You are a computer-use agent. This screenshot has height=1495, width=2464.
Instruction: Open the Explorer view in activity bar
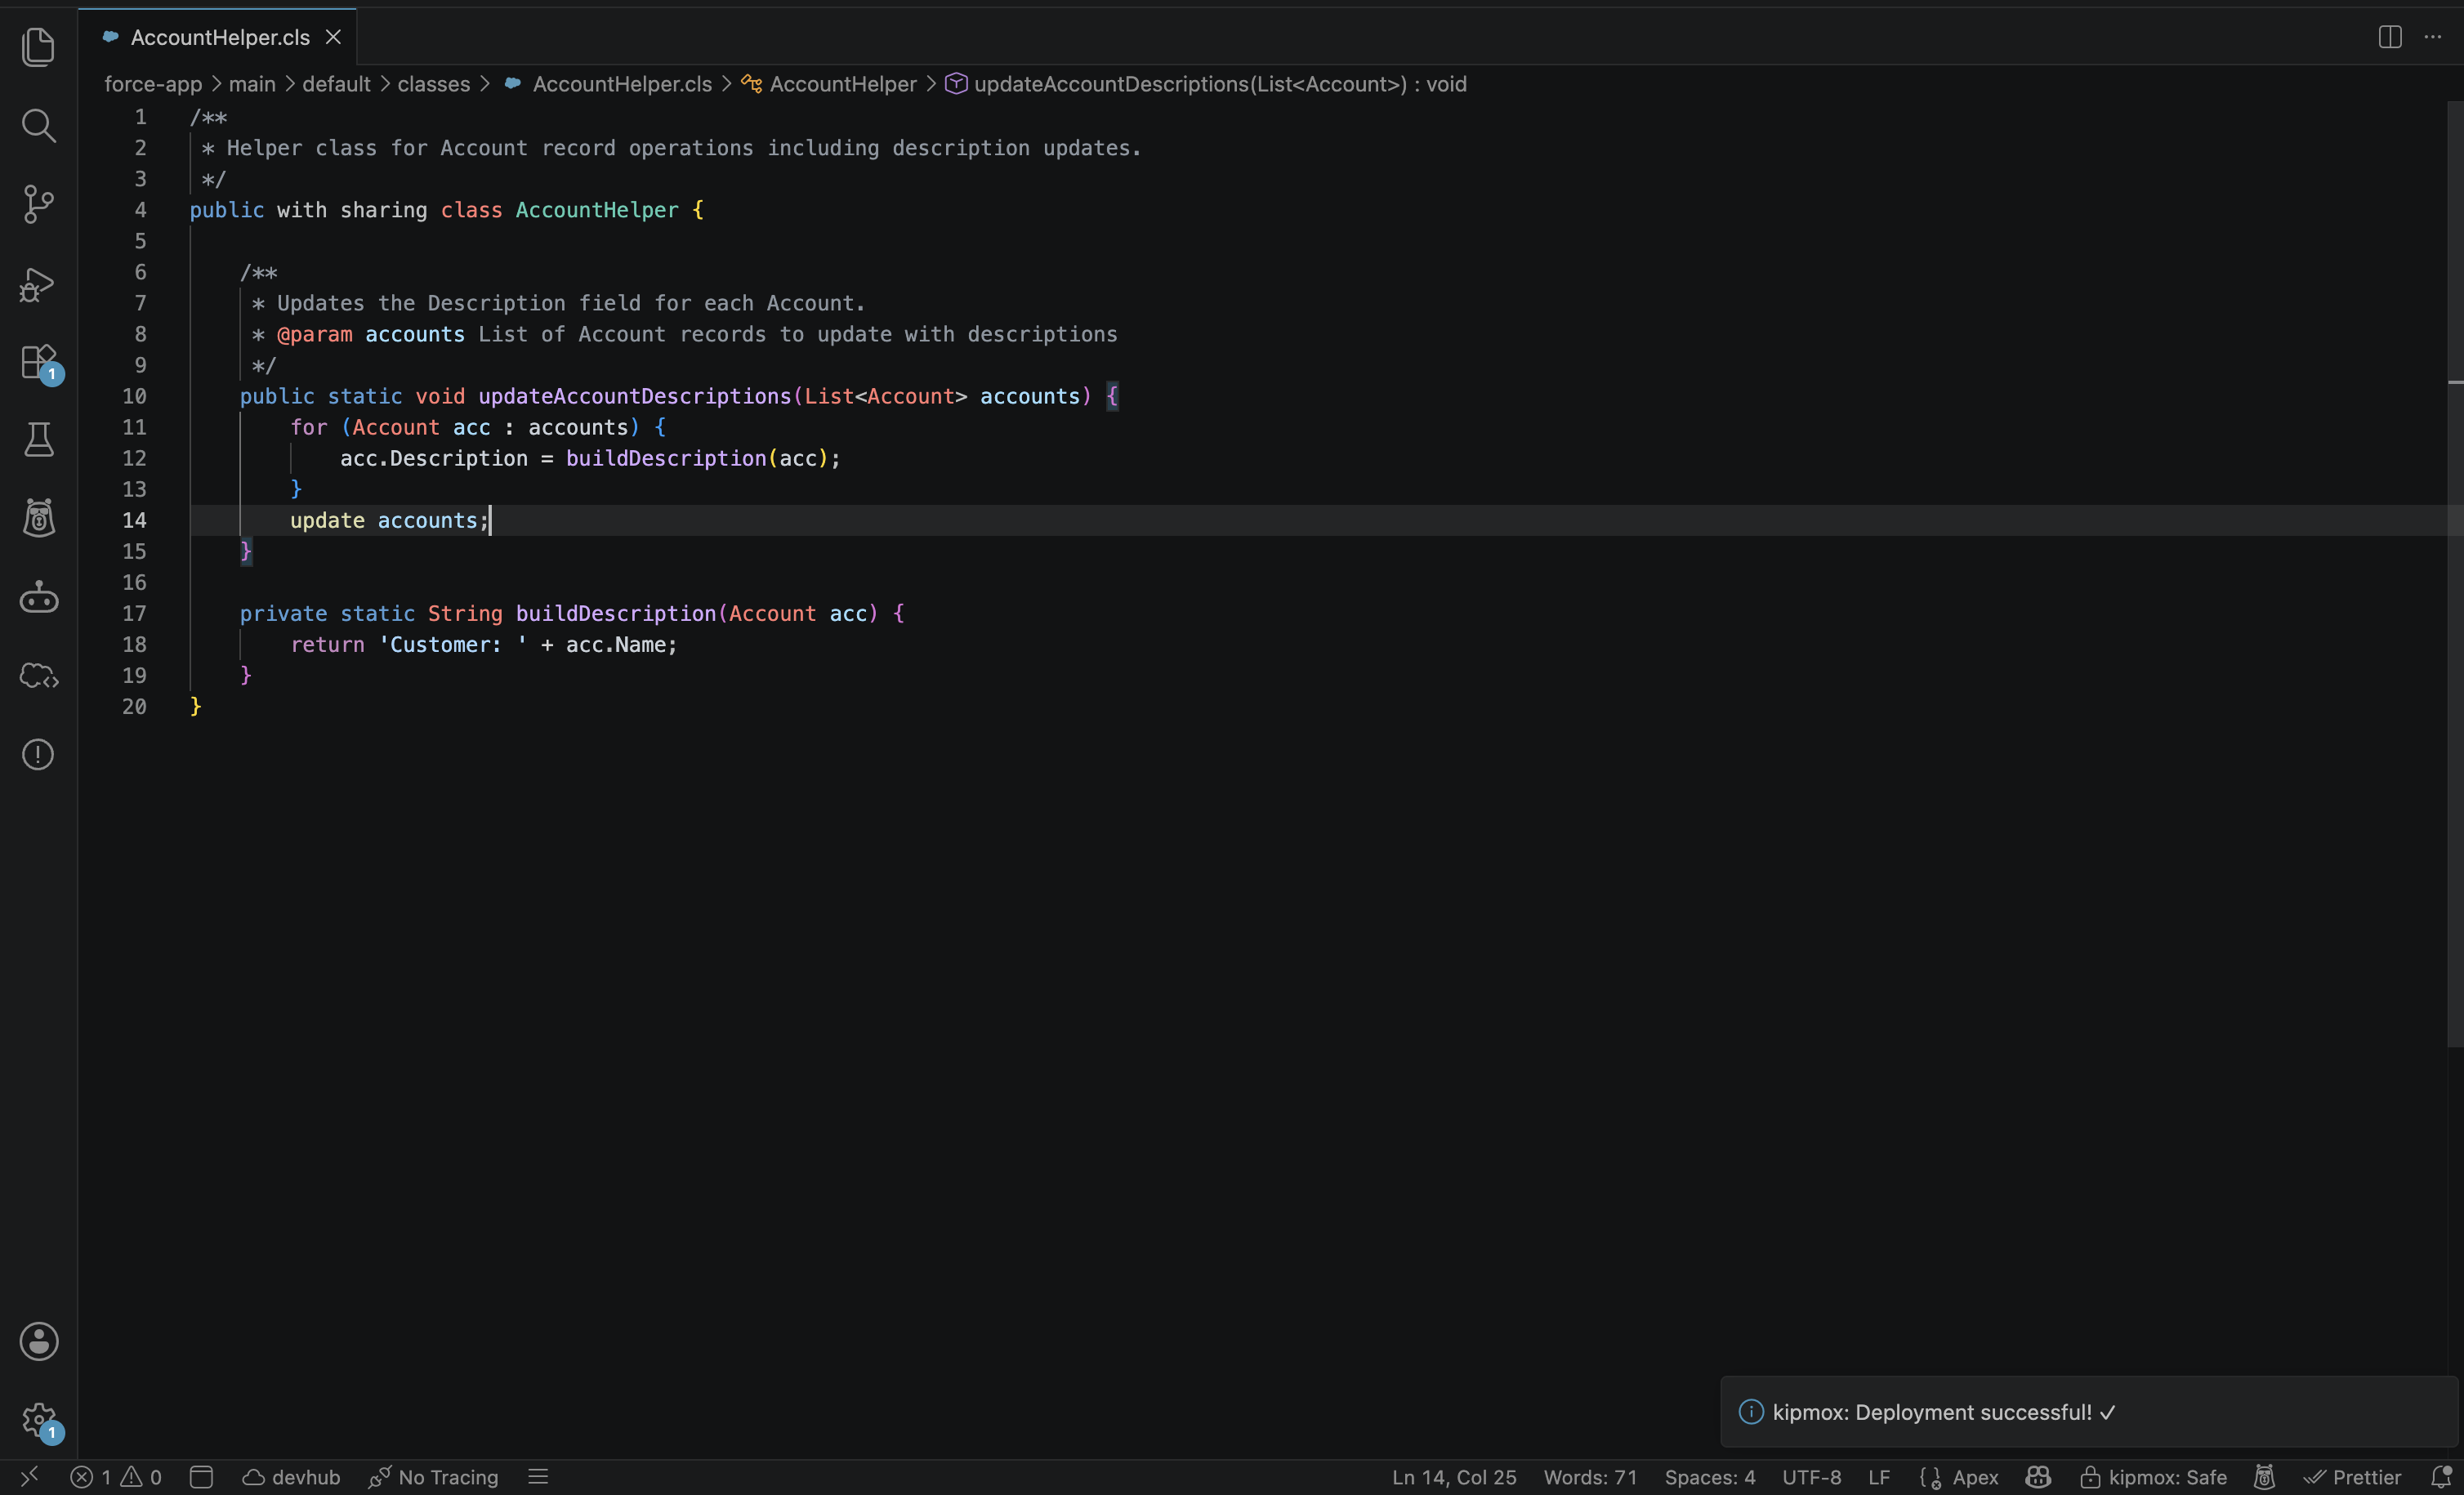pos(38,47)
